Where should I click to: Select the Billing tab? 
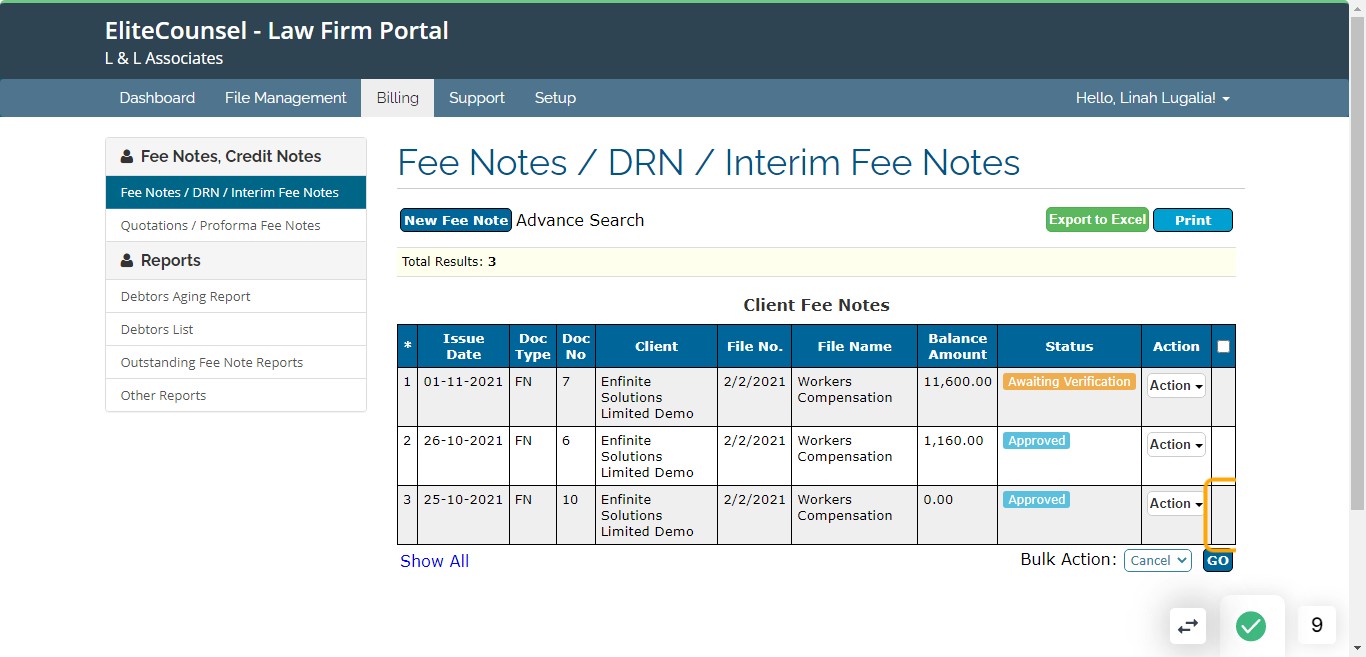point(398,98)
